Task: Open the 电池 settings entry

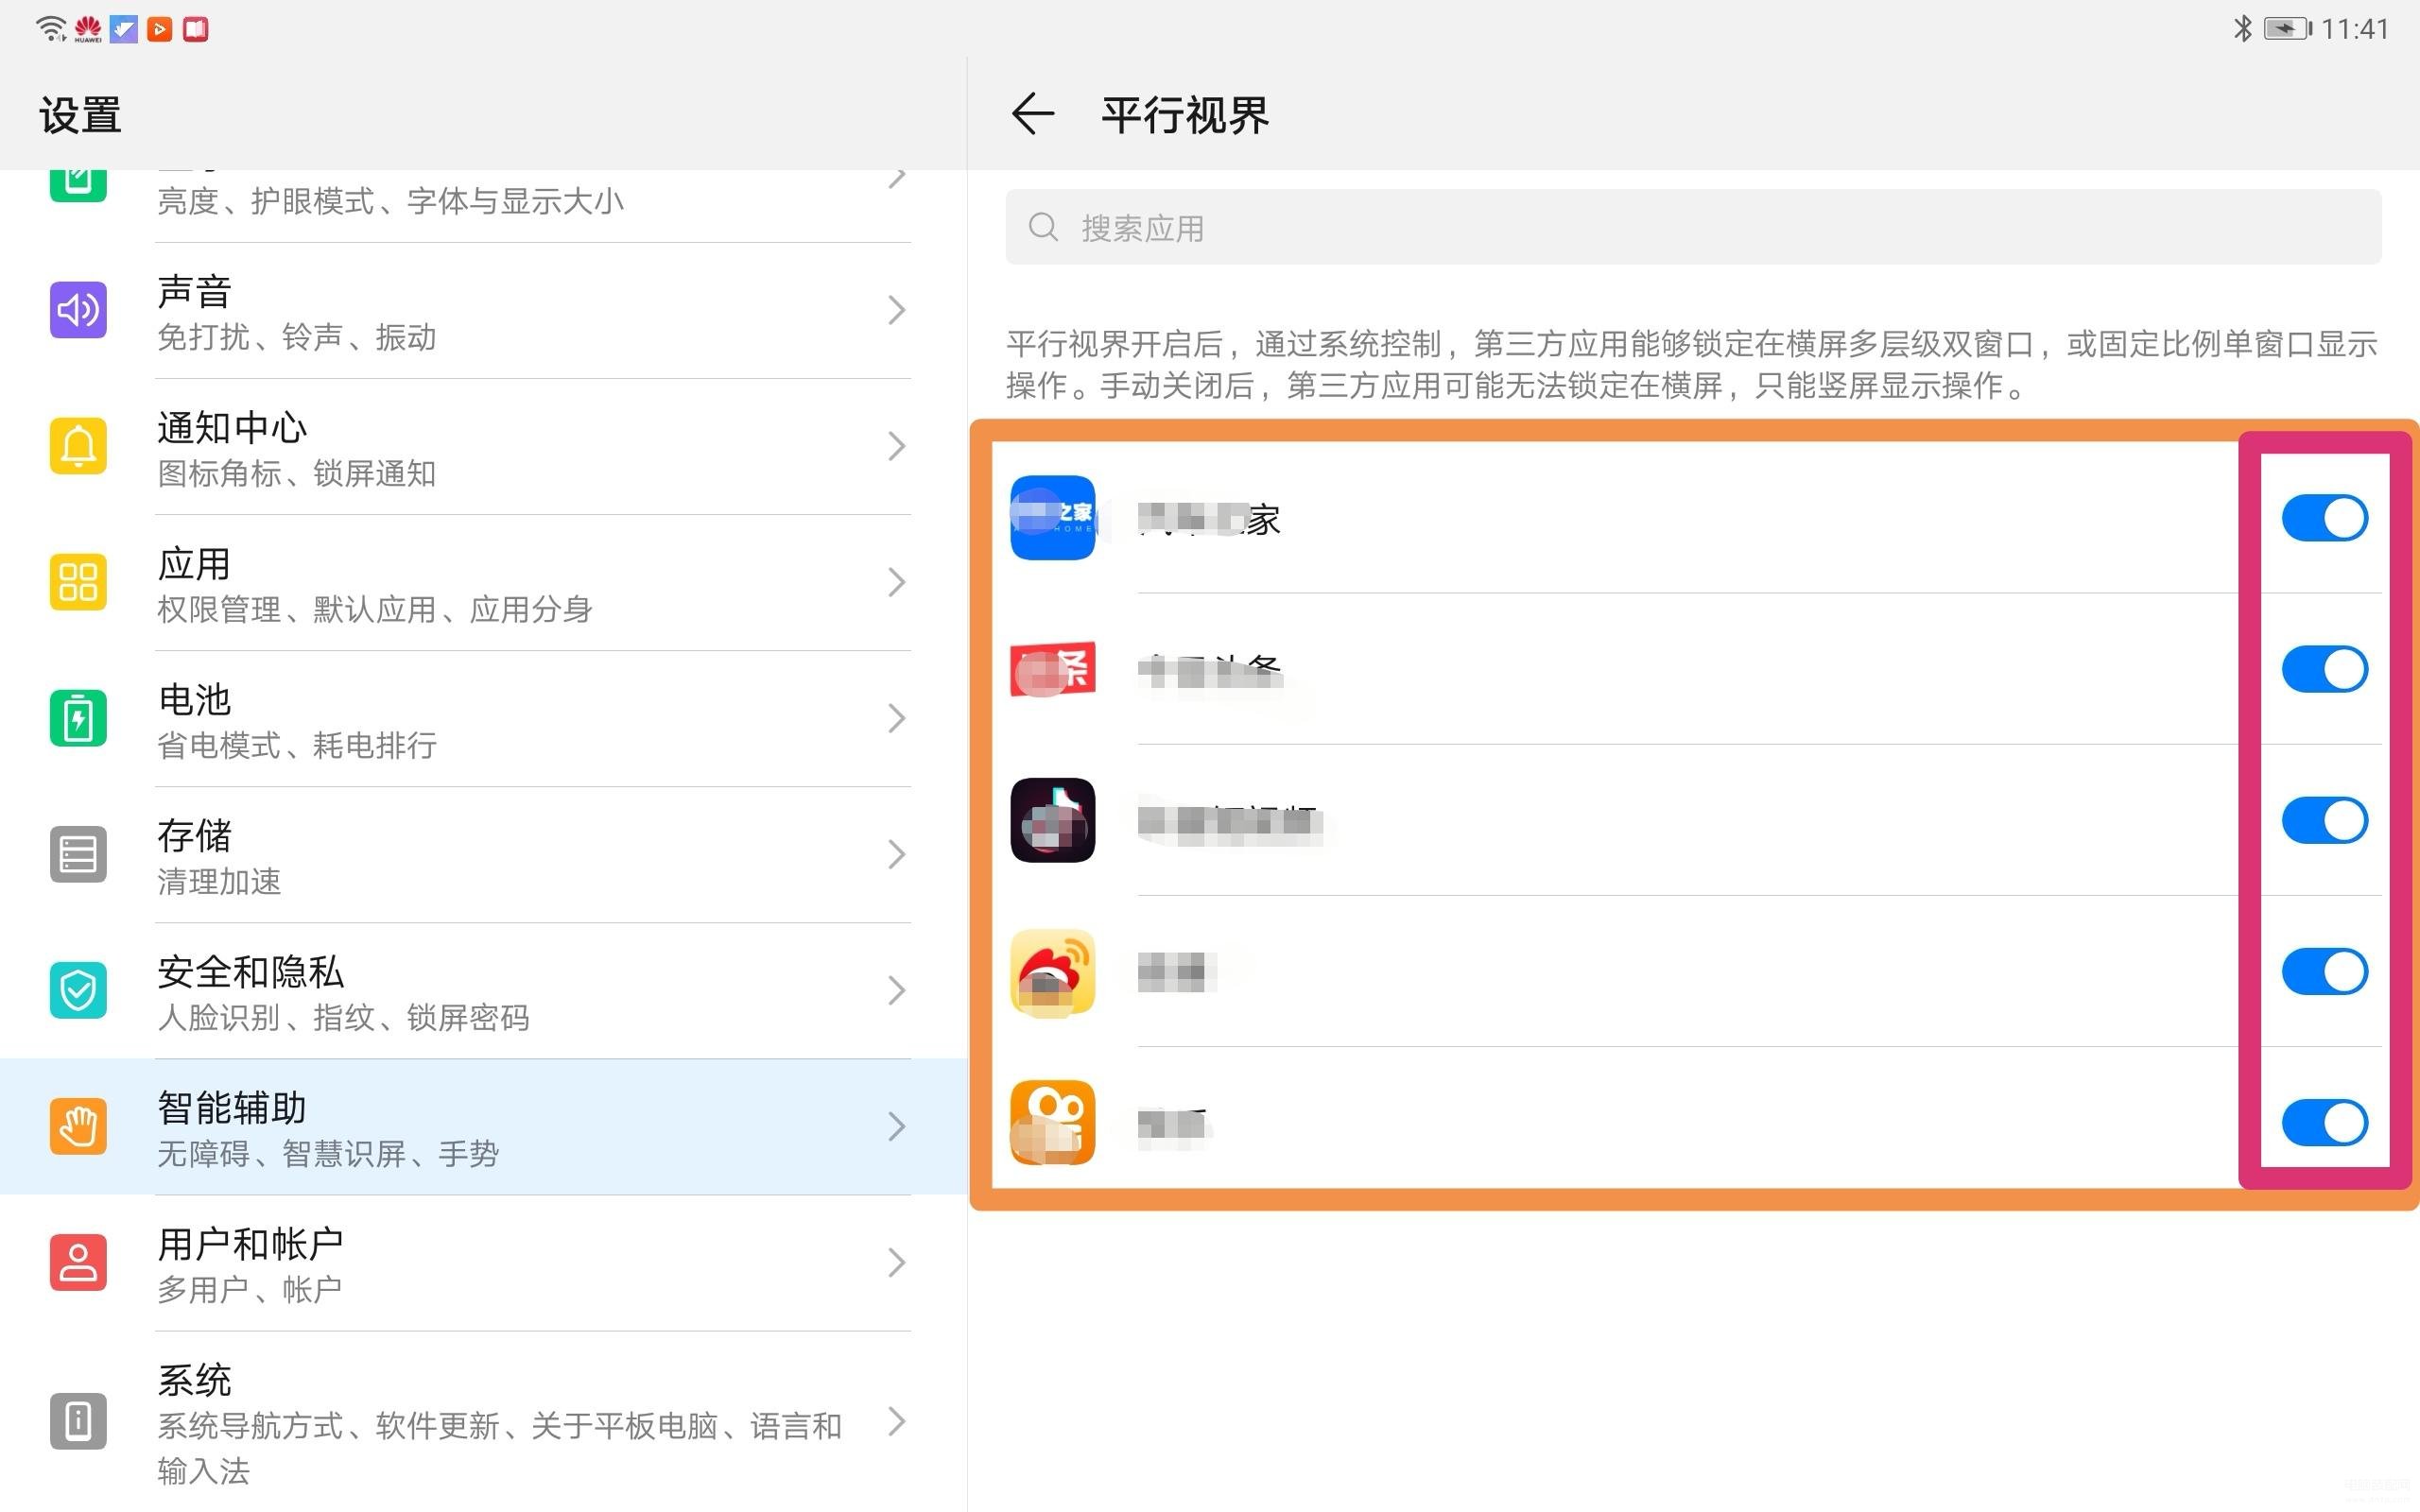Action: click(483, 718)
